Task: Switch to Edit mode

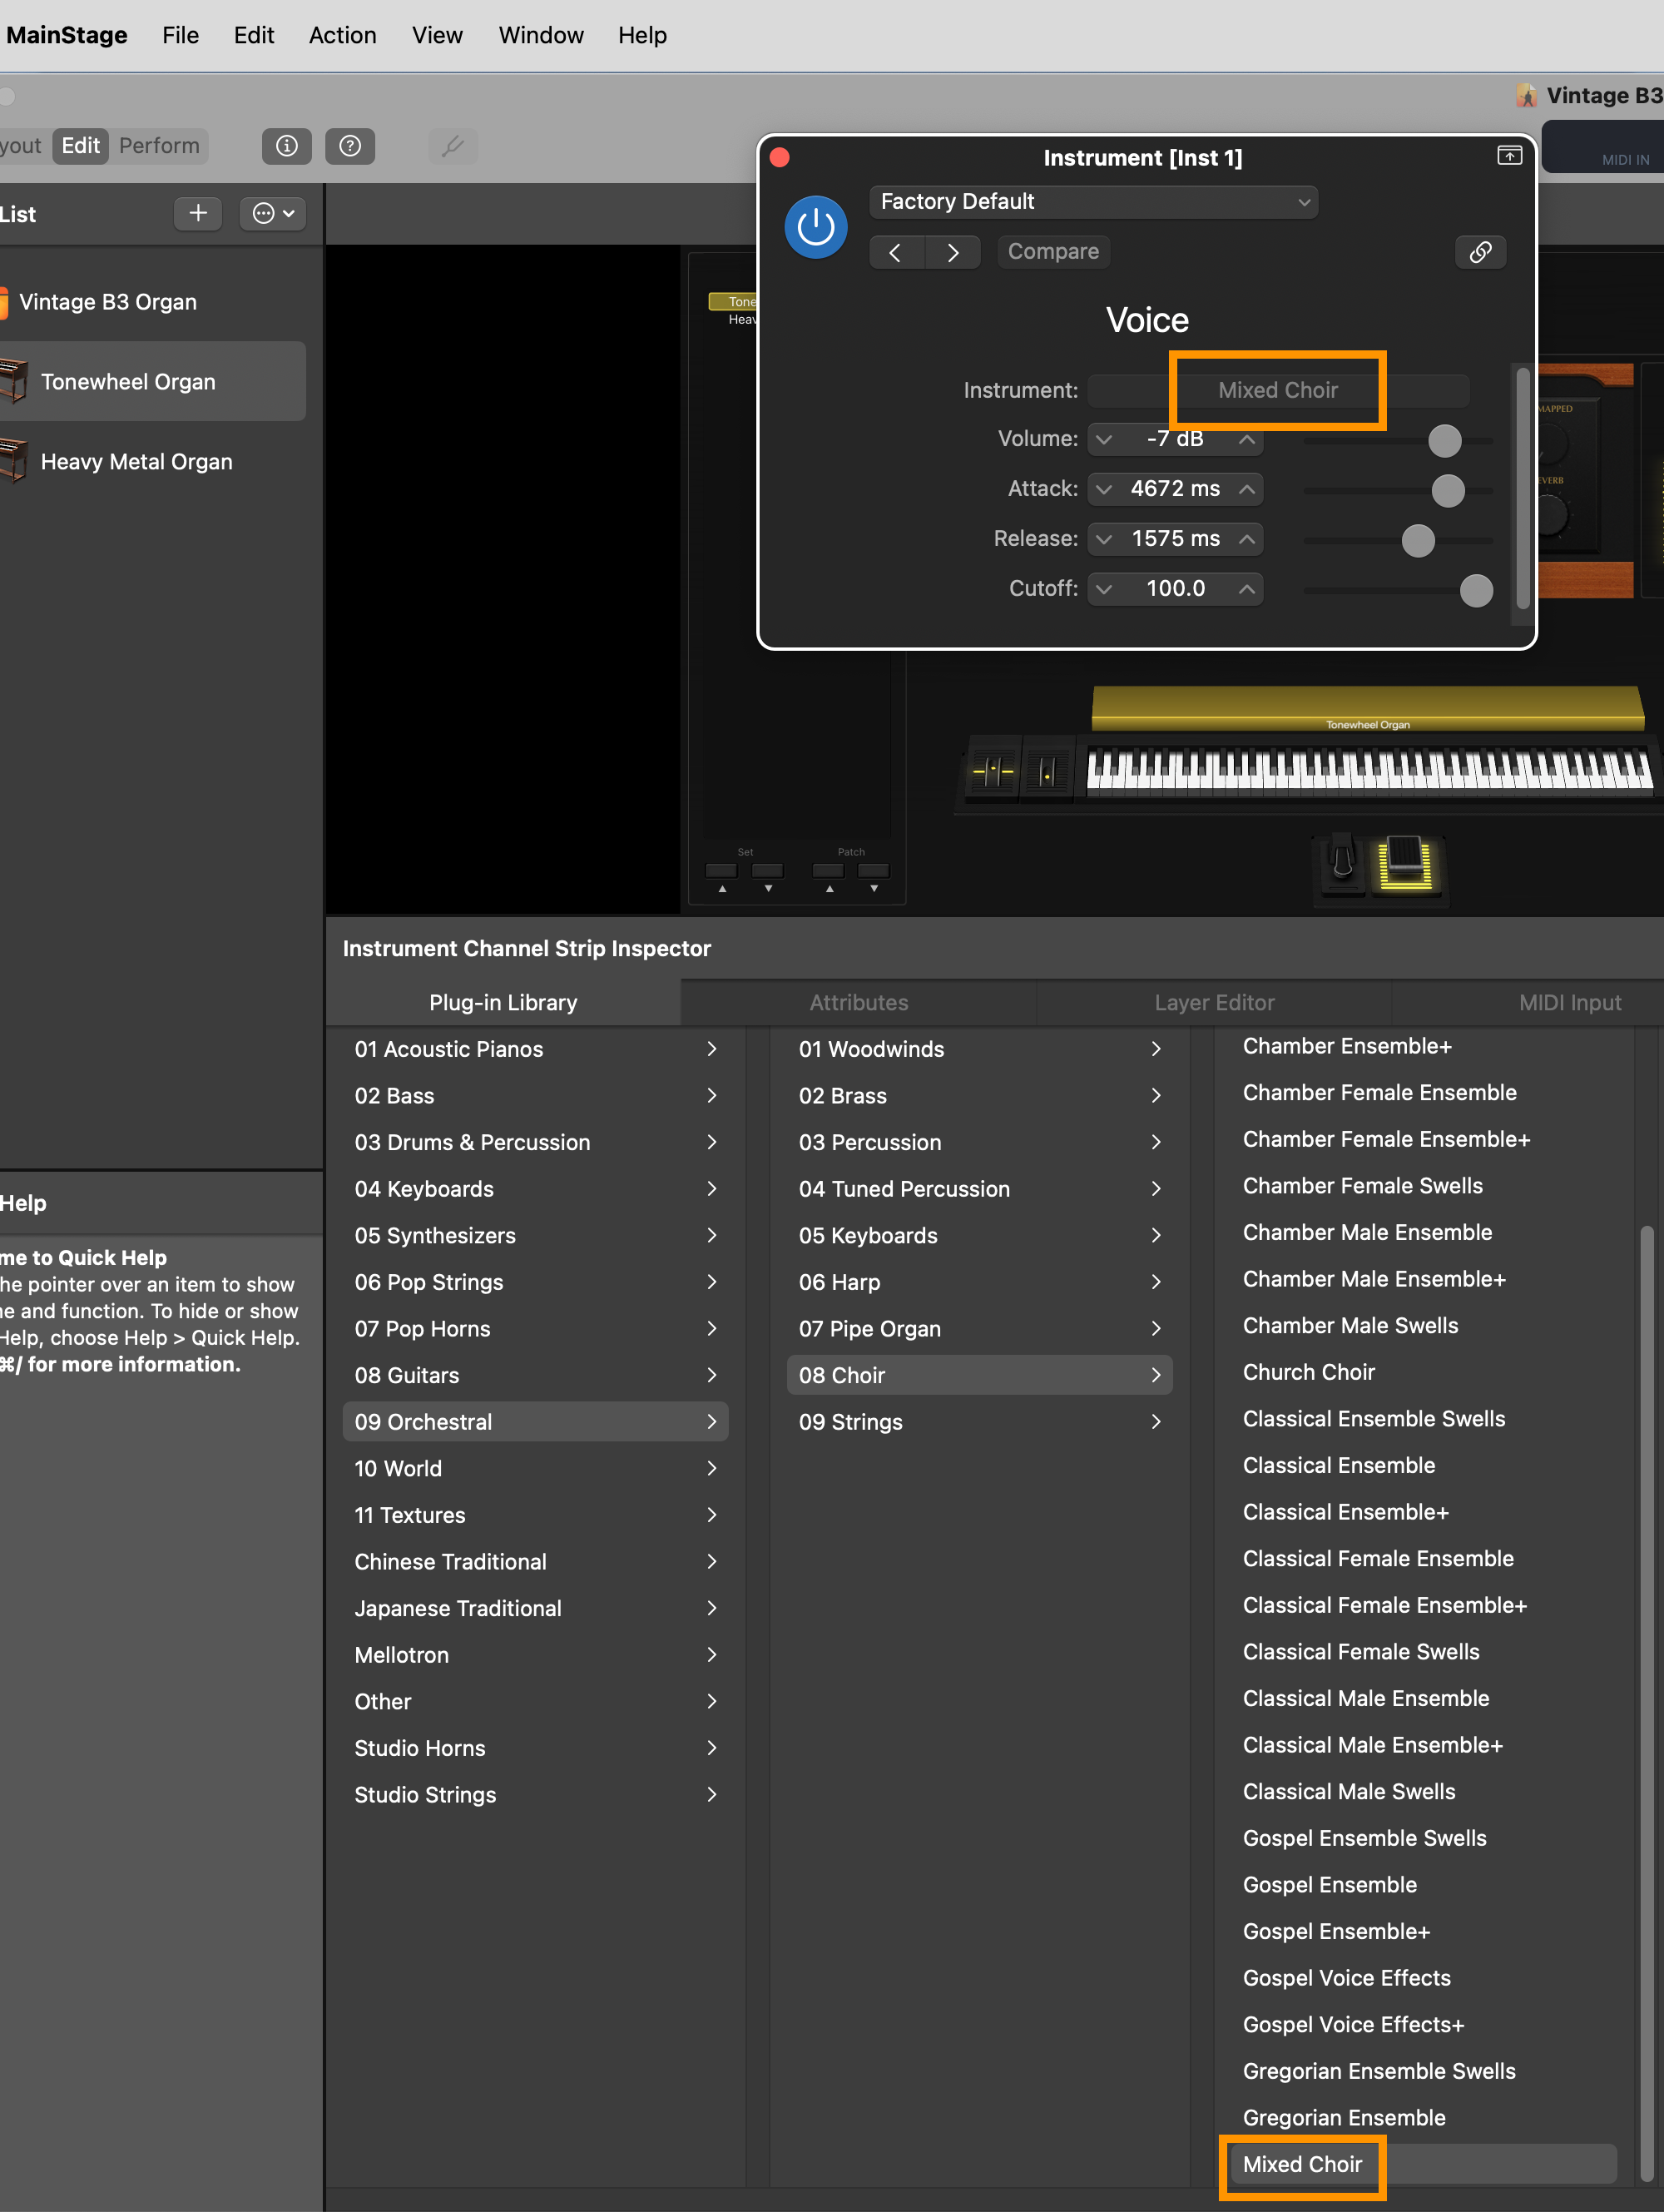Action: (x=80, y=146)
